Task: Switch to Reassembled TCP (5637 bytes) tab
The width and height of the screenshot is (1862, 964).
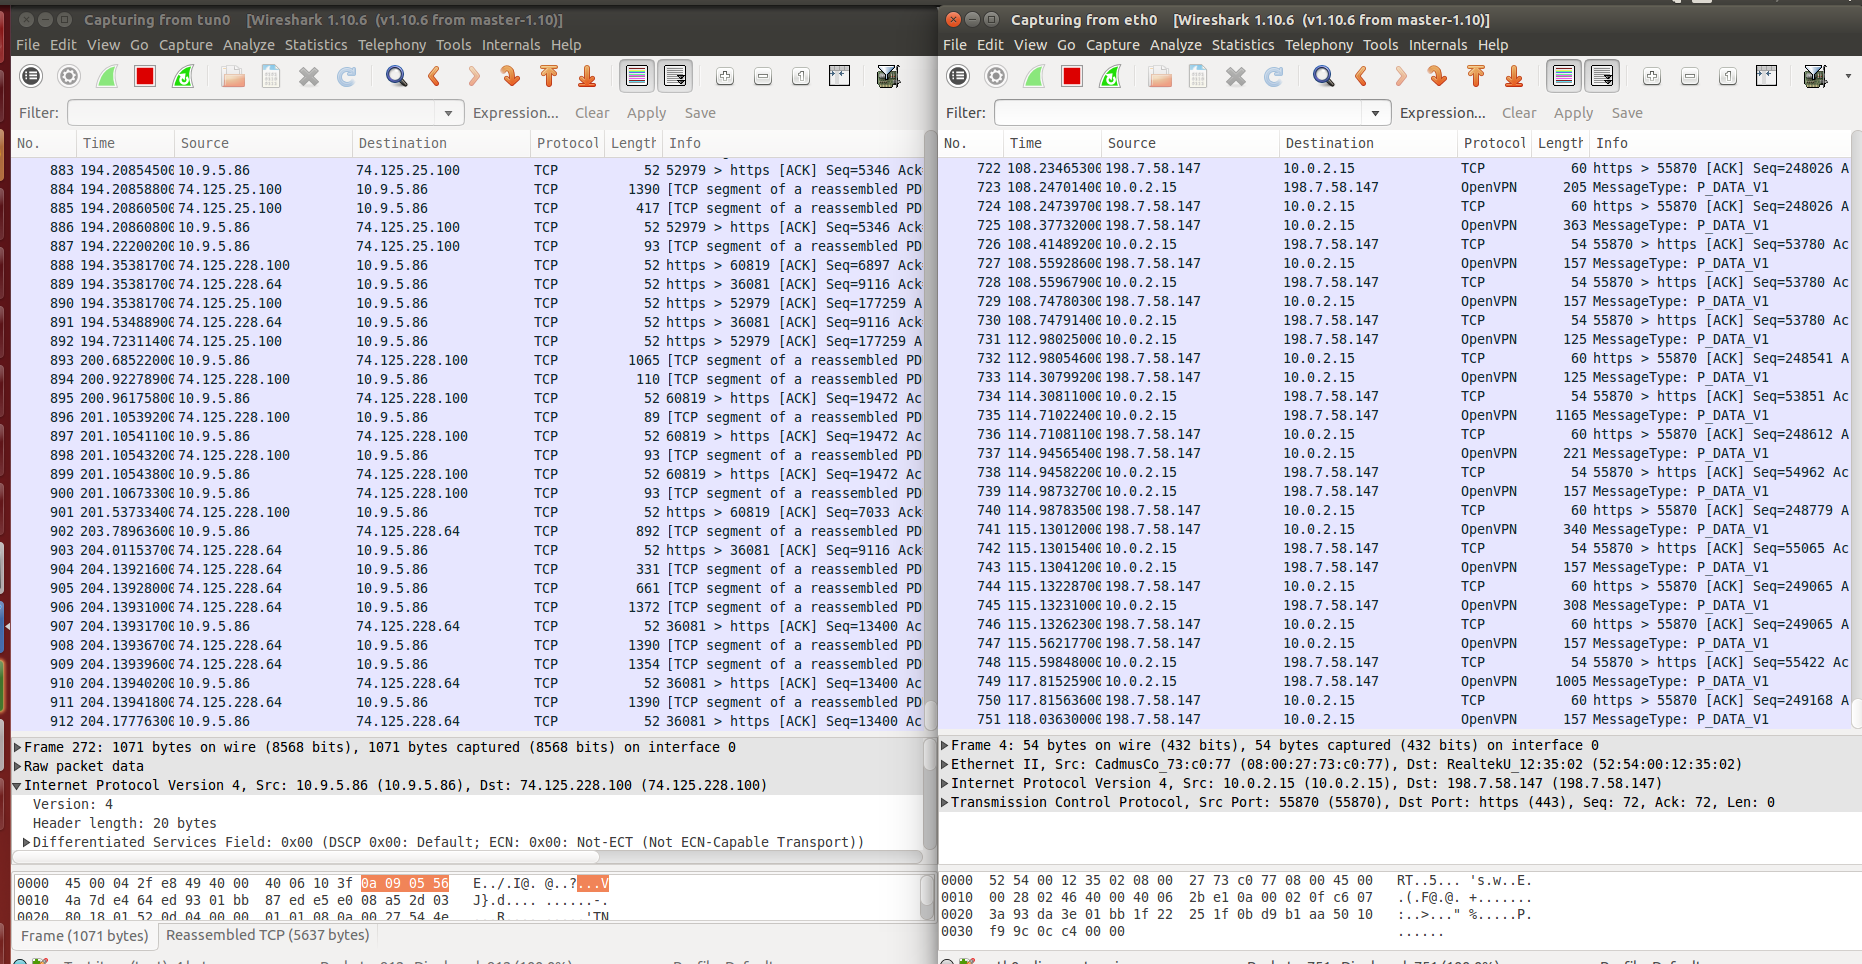Action: [x=268, y=935]
